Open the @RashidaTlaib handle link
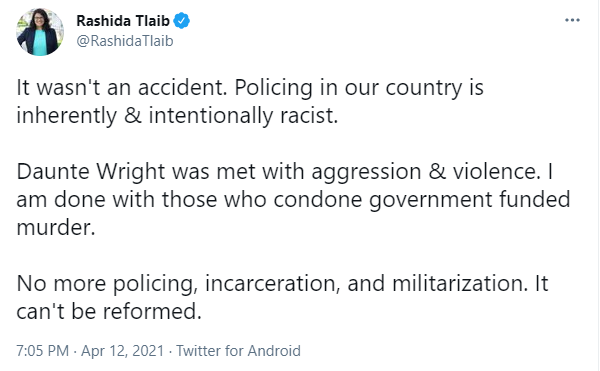 click(125, 41)
